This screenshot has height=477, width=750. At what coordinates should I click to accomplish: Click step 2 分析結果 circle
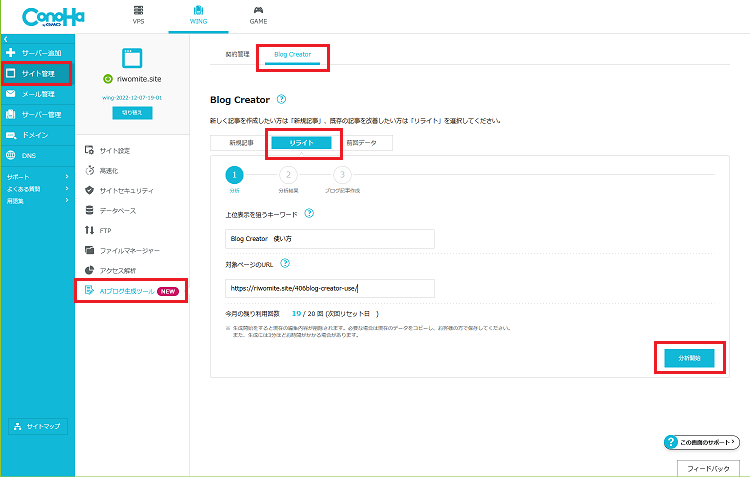tap(288, 175)
